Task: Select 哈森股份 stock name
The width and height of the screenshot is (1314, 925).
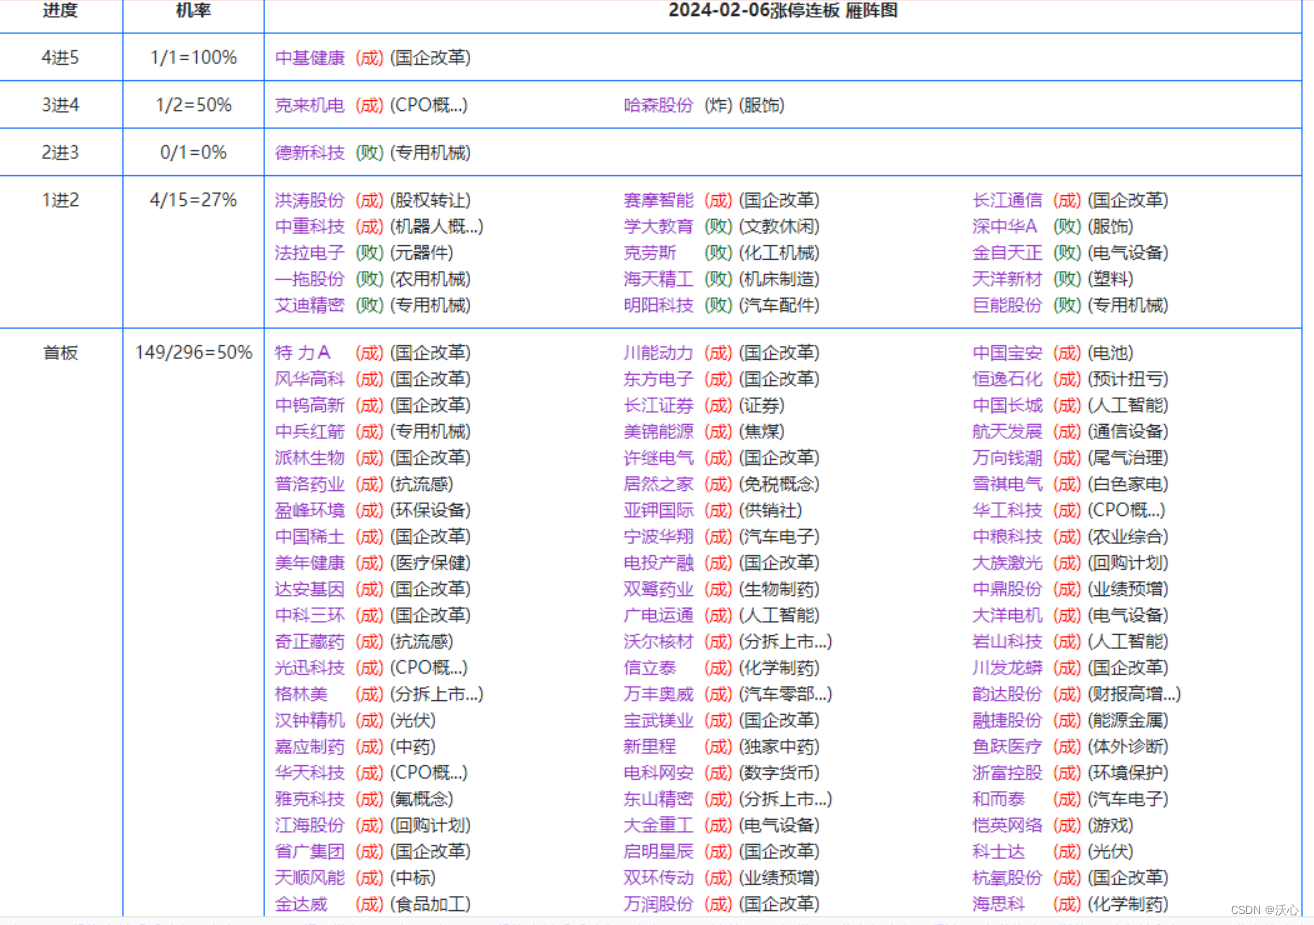Action: (659, 105)
